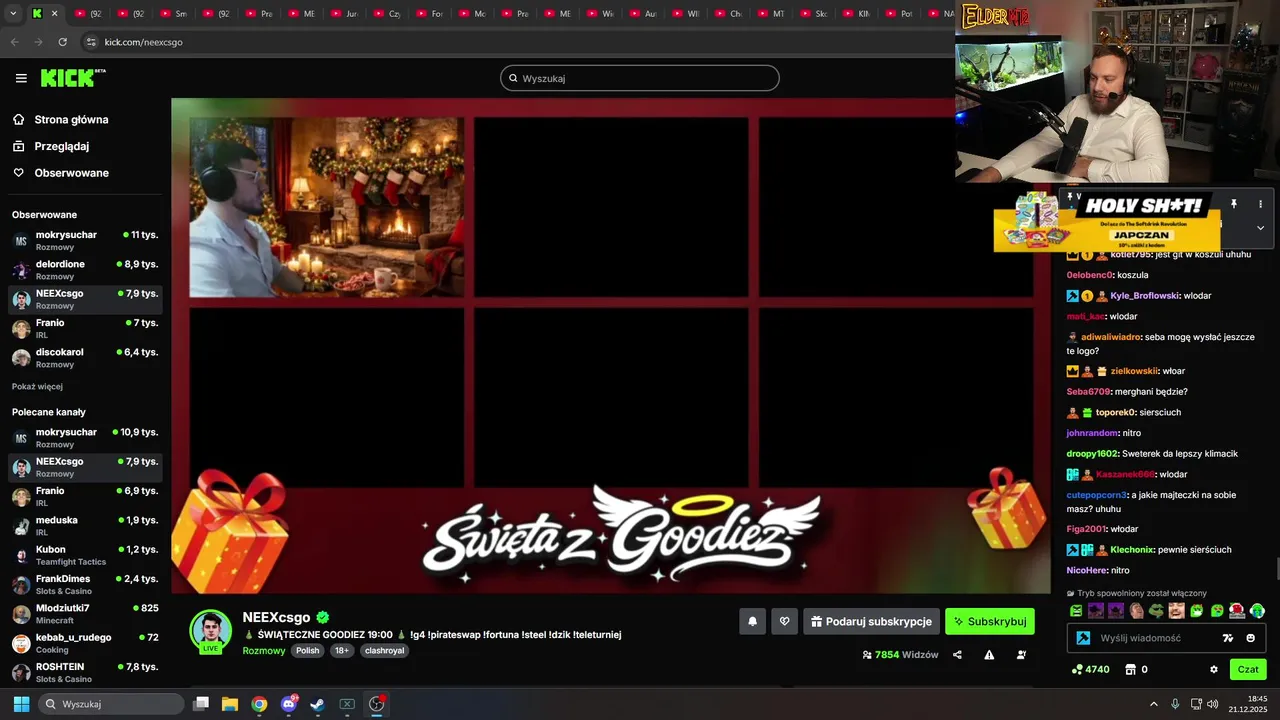Viewport: 1280px width, 720px height.
Task: Go to Strona główna
Action: click(71, 119)
